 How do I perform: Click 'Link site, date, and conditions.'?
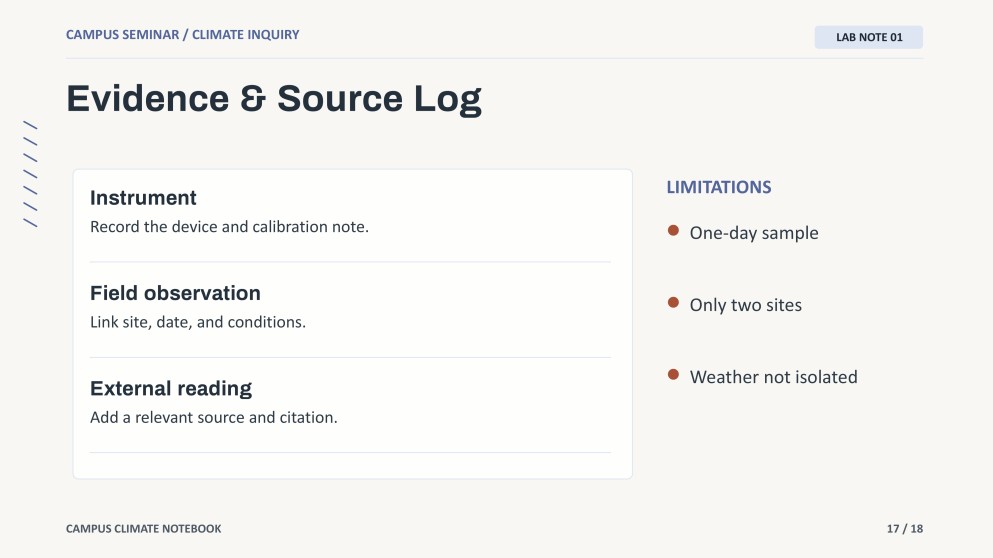click(198, 322)
